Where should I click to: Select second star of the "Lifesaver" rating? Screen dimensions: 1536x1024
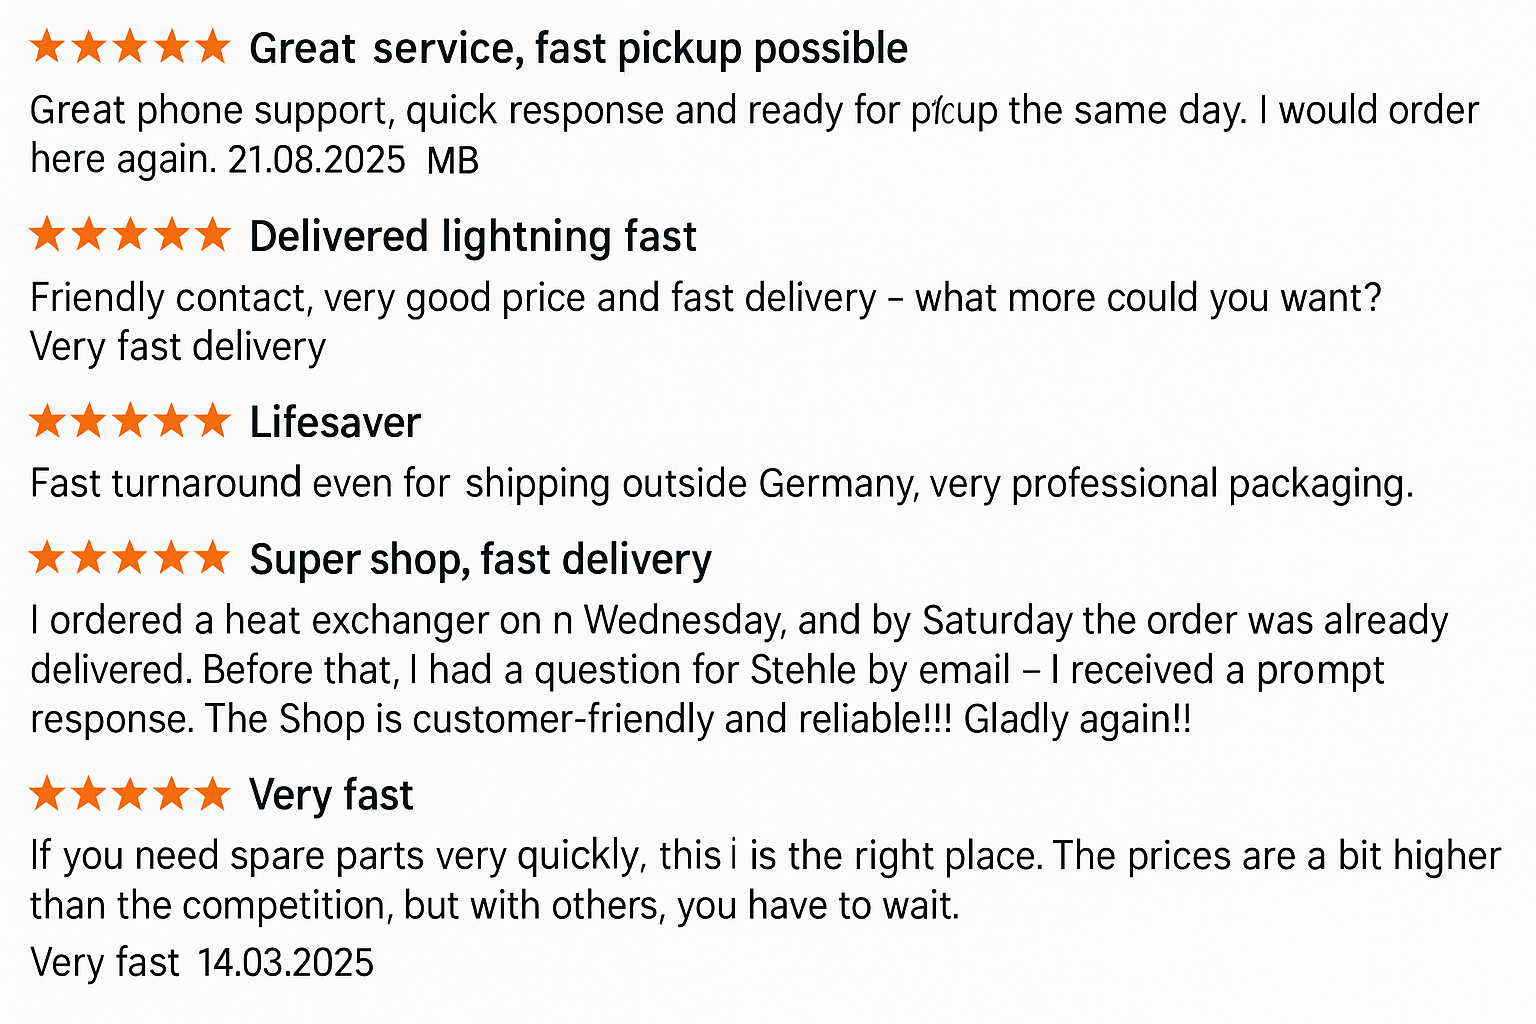(88, 421)
